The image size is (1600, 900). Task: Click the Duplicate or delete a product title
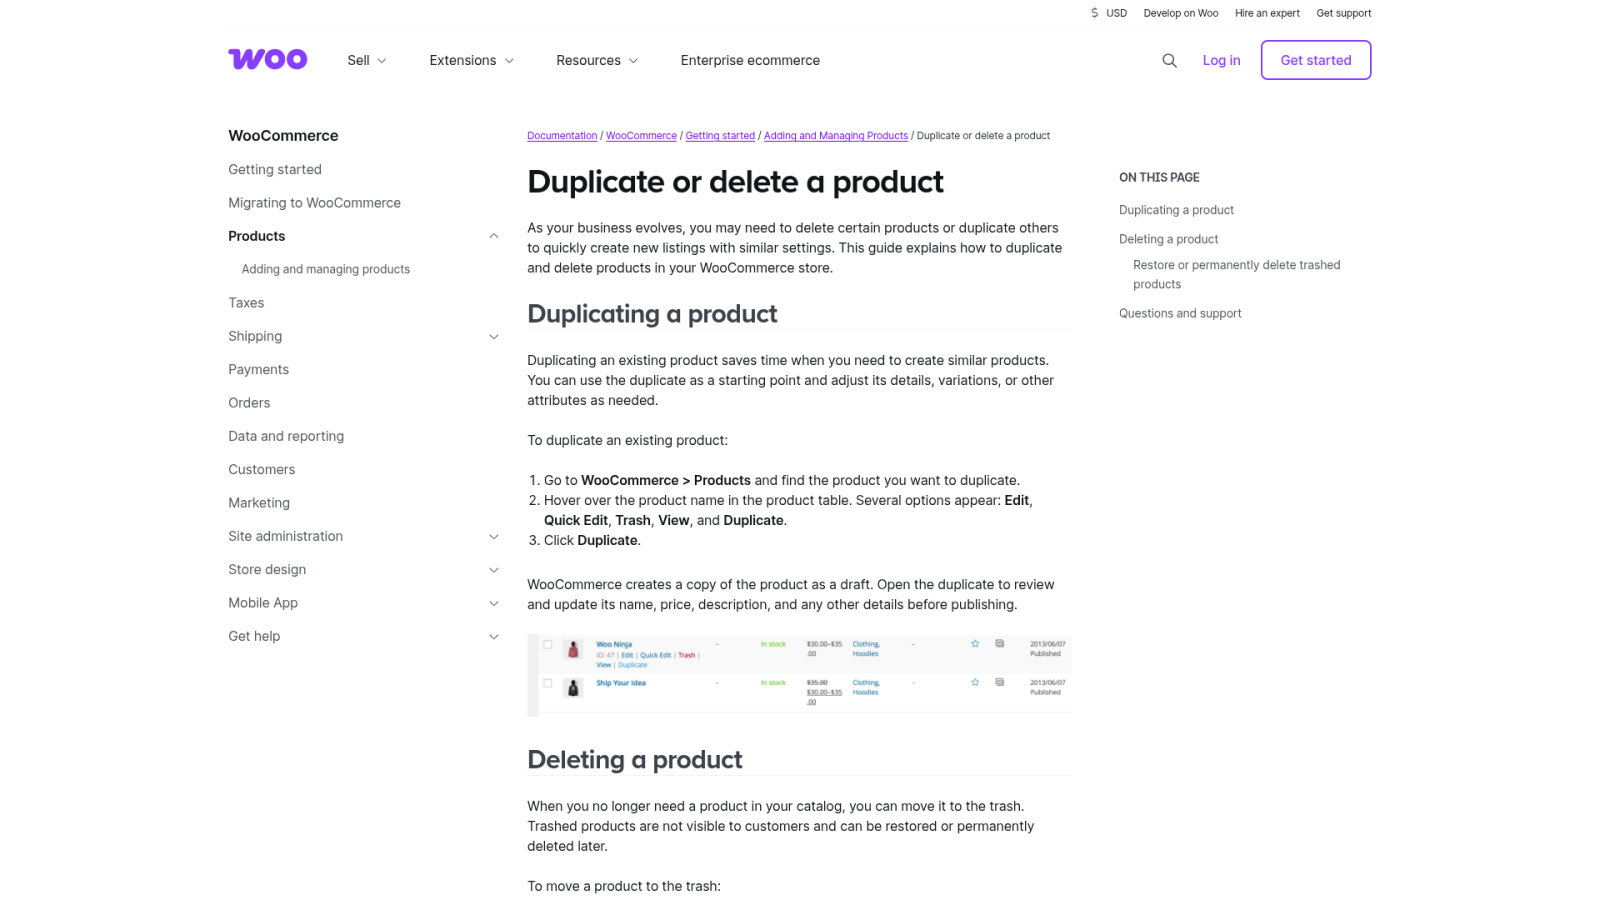[x=735, y=182]
